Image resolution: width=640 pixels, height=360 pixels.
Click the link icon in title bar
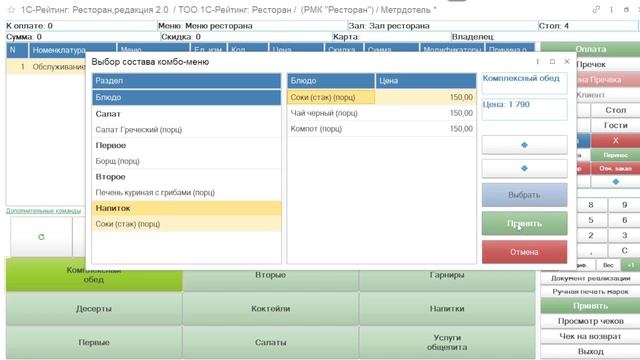[x=596, y=9]
